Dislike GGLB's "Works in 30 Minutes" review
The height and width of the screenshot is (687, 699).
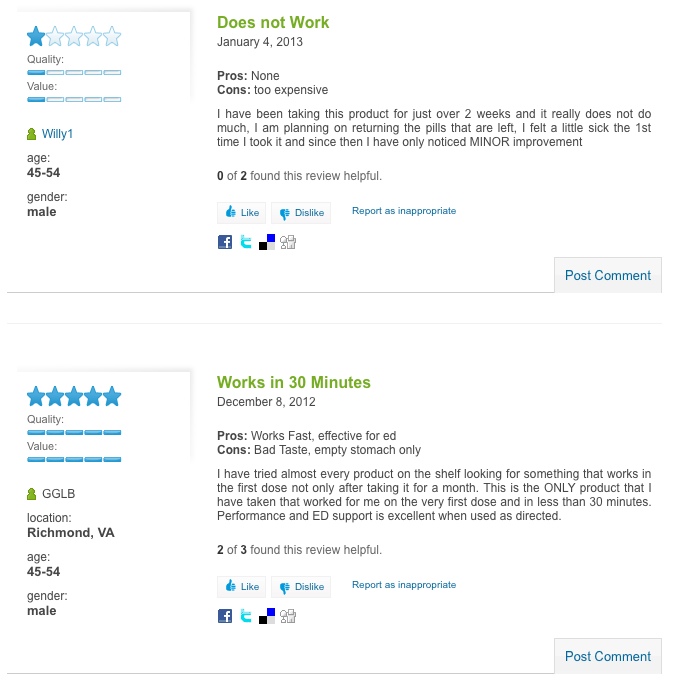pyautogui.click(x=301, y=587)
